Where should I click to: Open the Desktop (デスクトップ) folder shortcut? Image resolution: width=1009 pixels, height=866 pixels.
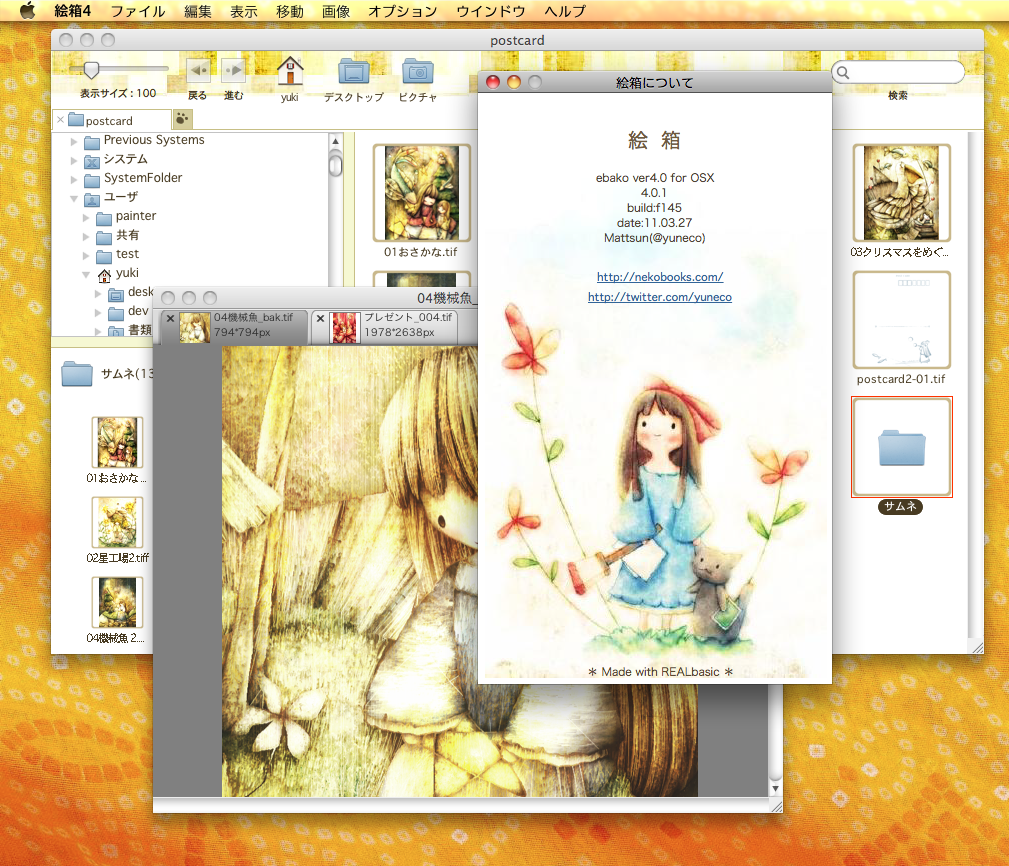[x=354, y=71]
